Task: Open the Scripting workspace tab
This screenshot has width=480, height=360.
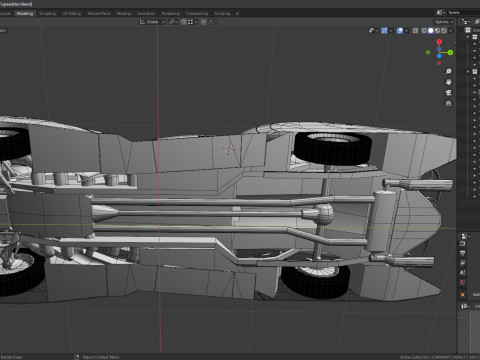Action: pos(222,13)
